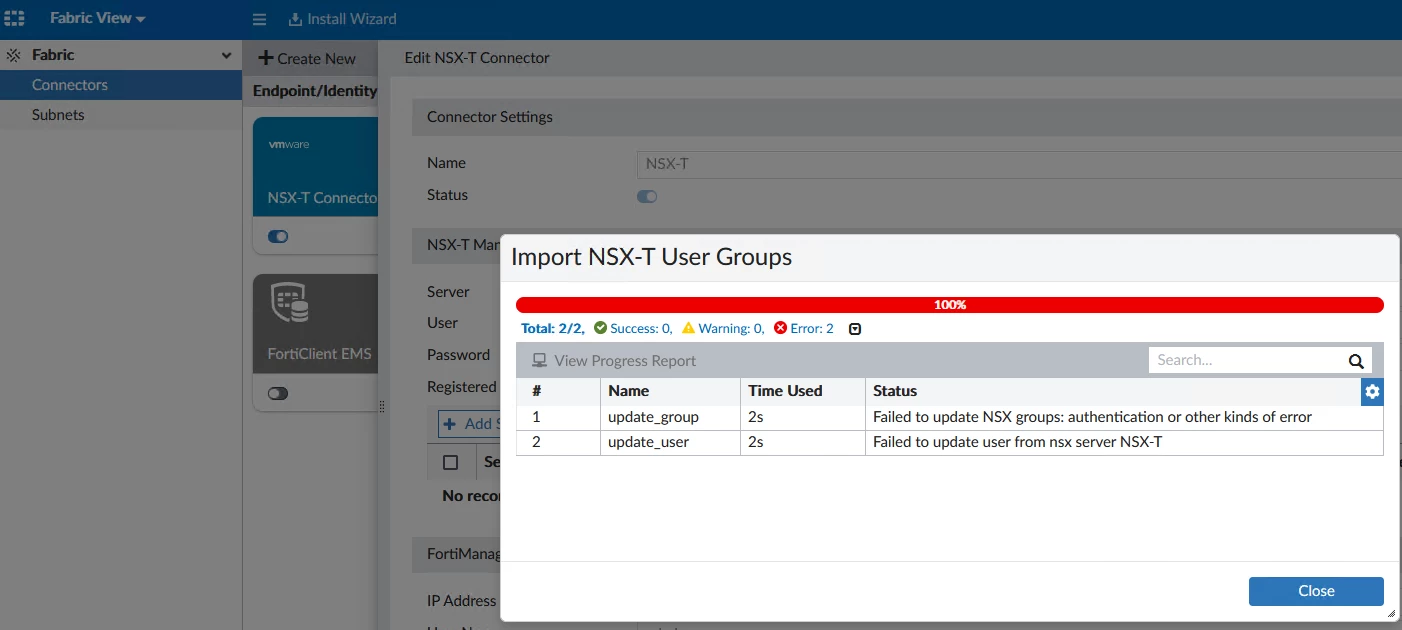Close the Import NSX-T User Groups dialog
1402x630 pixels.
pyautogui.click(x=1316, y=591)
